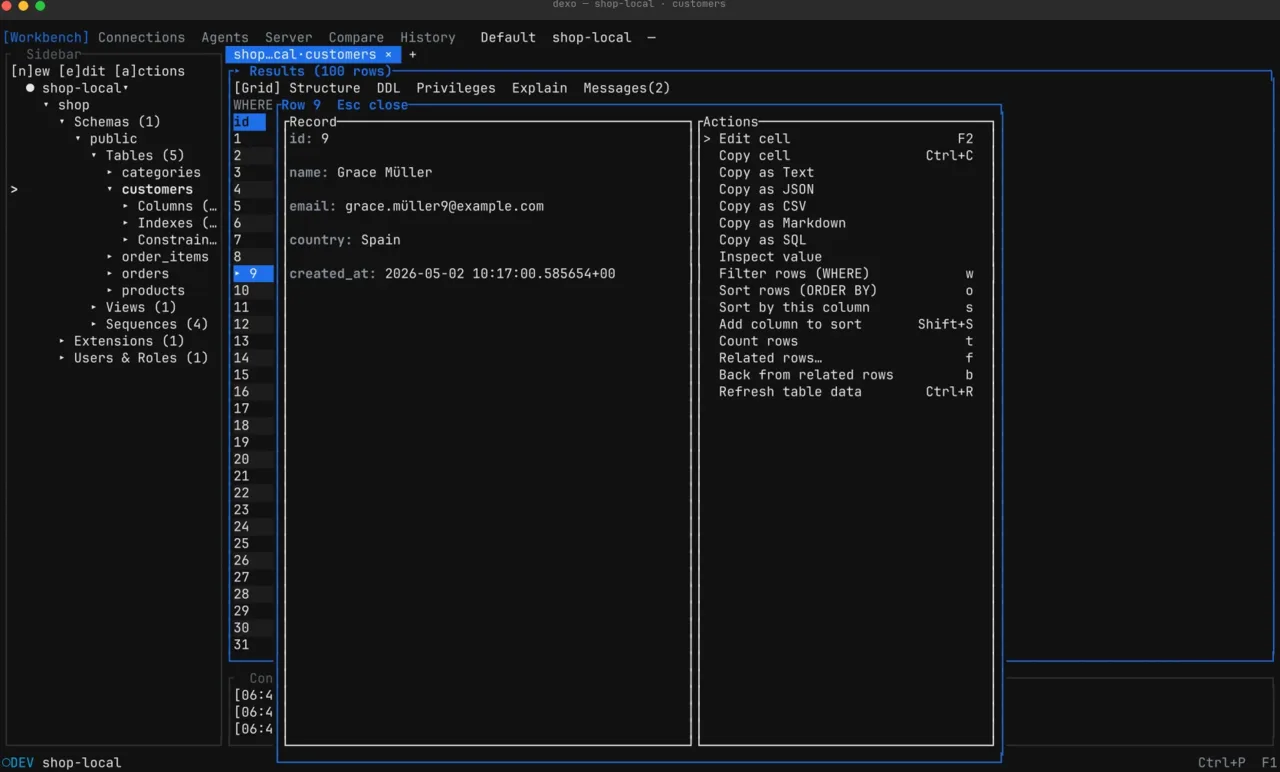Click the [a]ctions sidebar button
Viewport: 1280px width, 772px height.
coord(149,71)
